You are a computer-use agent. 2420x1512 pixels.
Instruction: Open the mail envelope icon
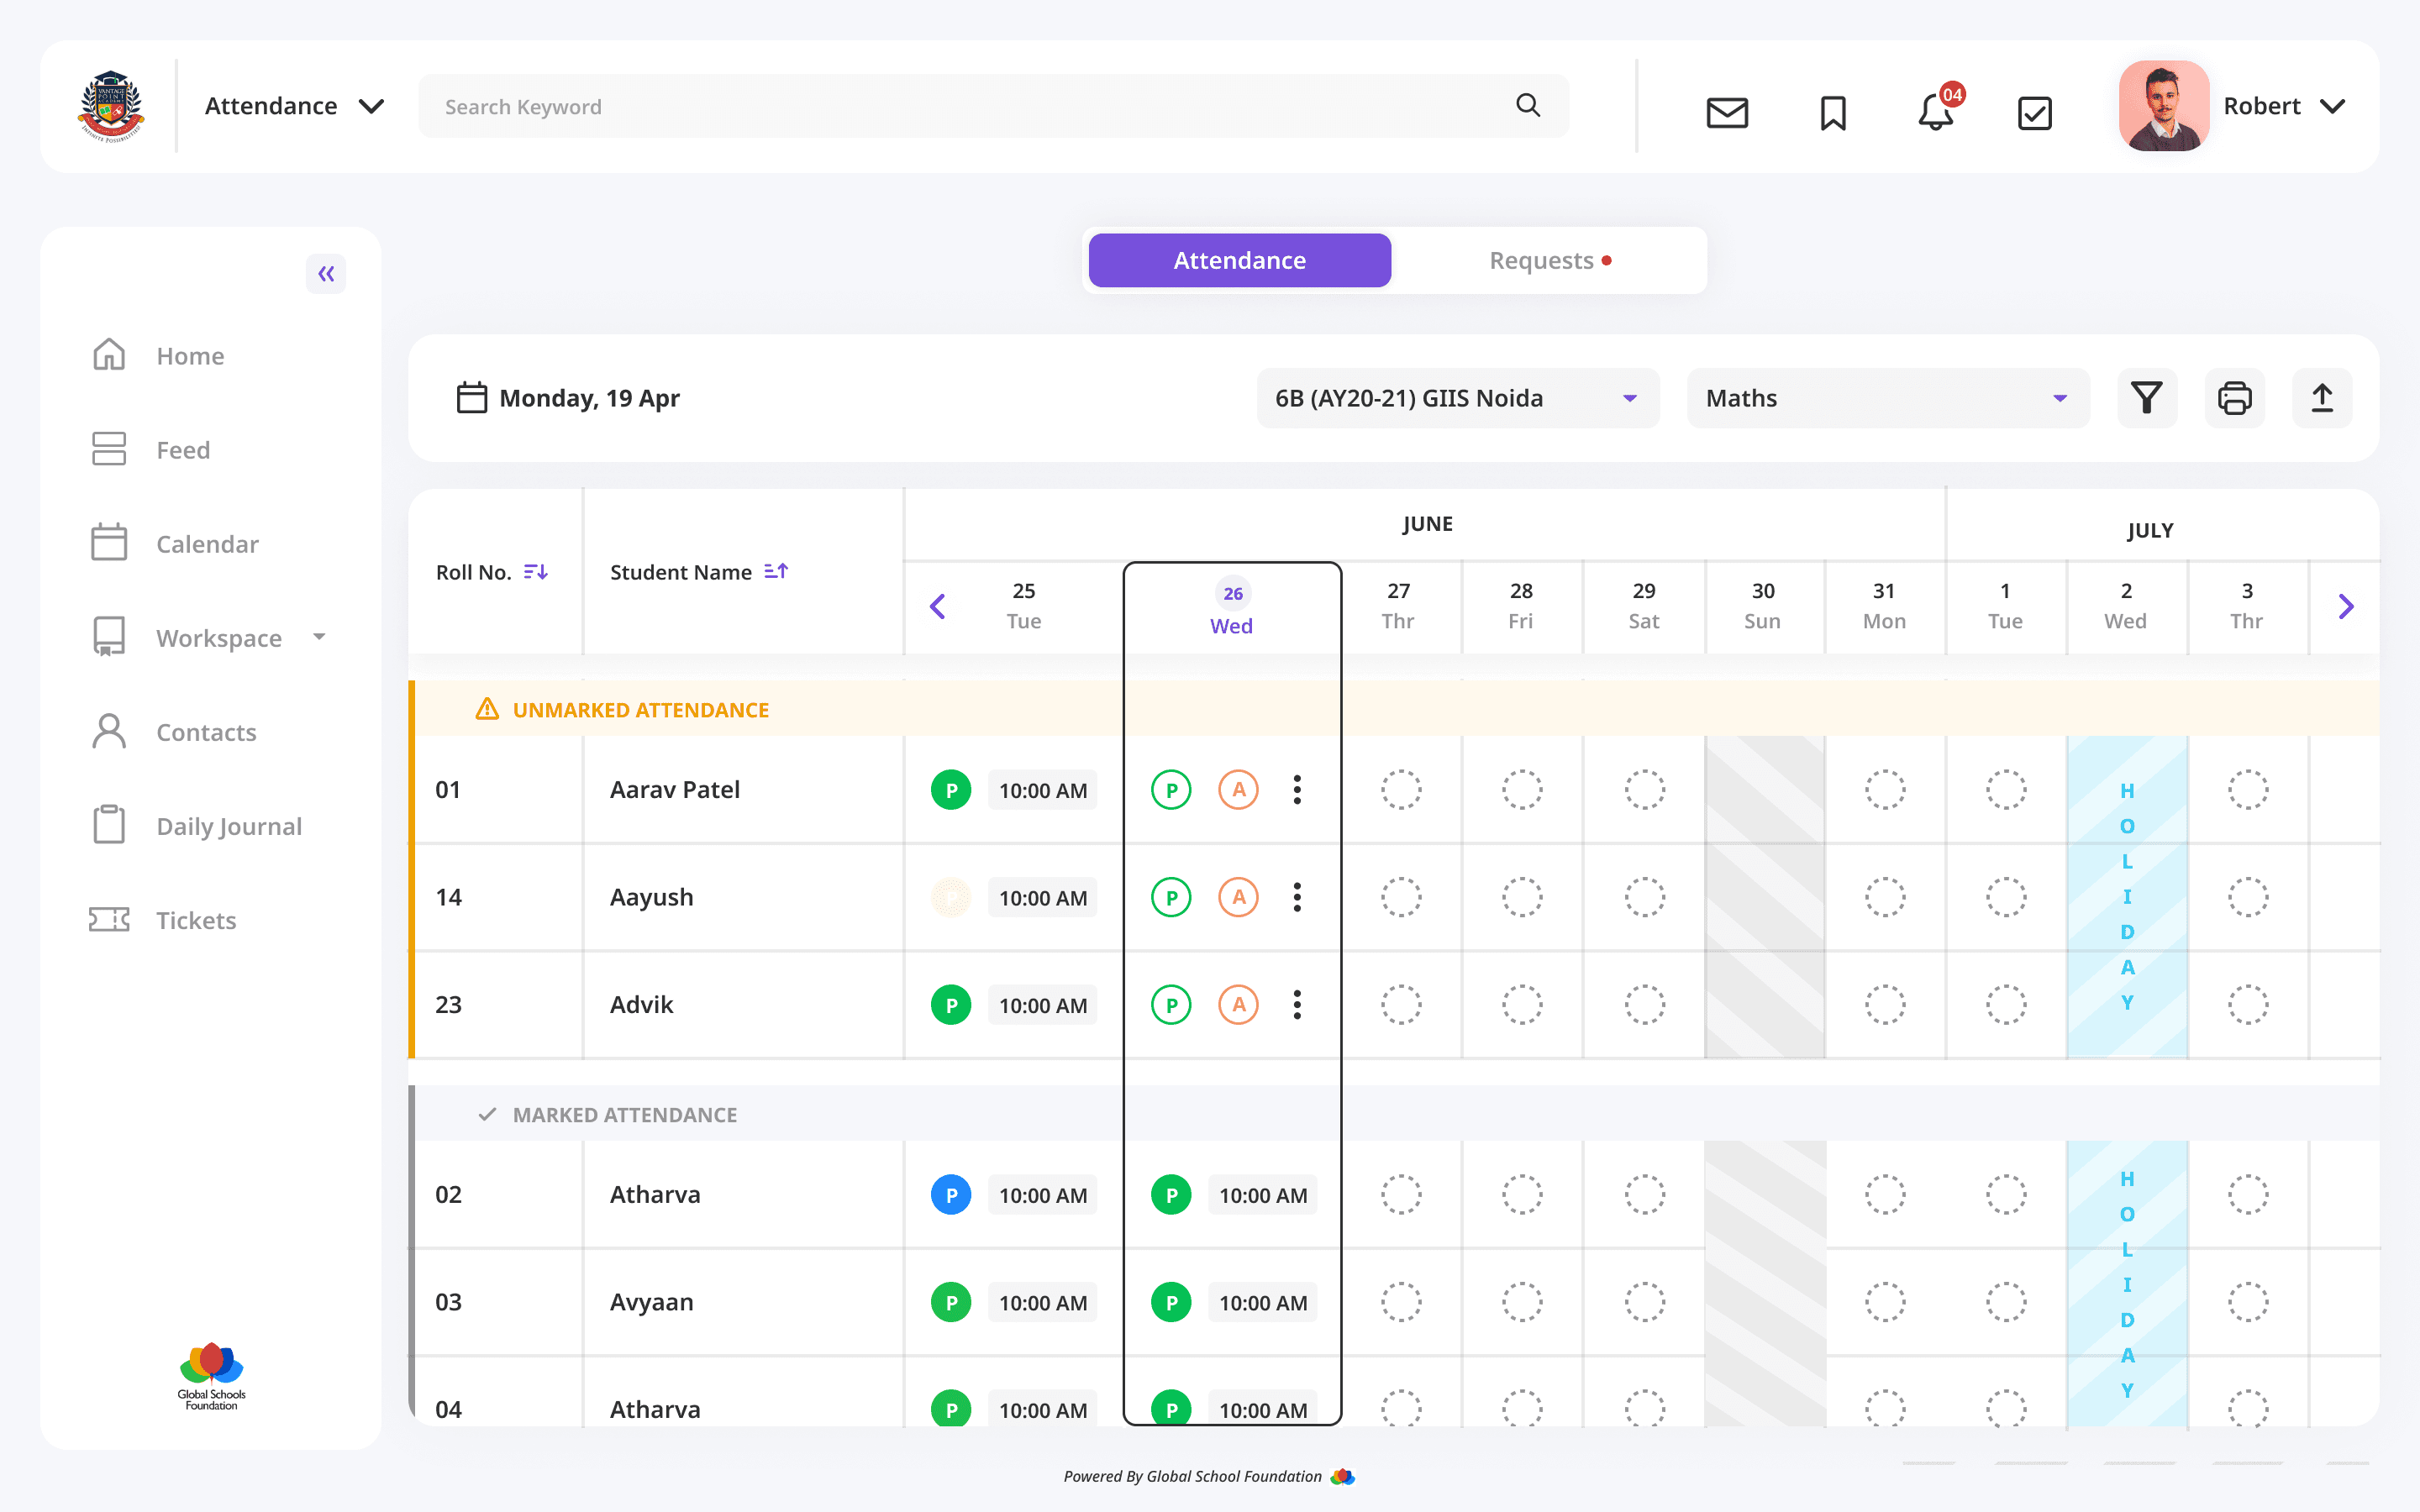pos(1726,112)
